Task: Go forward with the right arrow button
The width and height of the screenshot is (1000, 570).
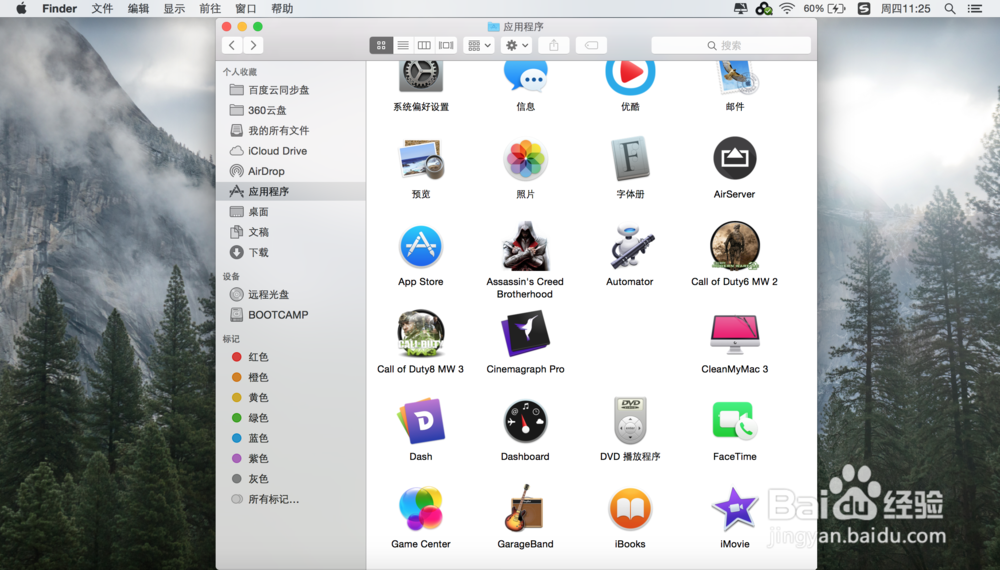Action: 254,45
